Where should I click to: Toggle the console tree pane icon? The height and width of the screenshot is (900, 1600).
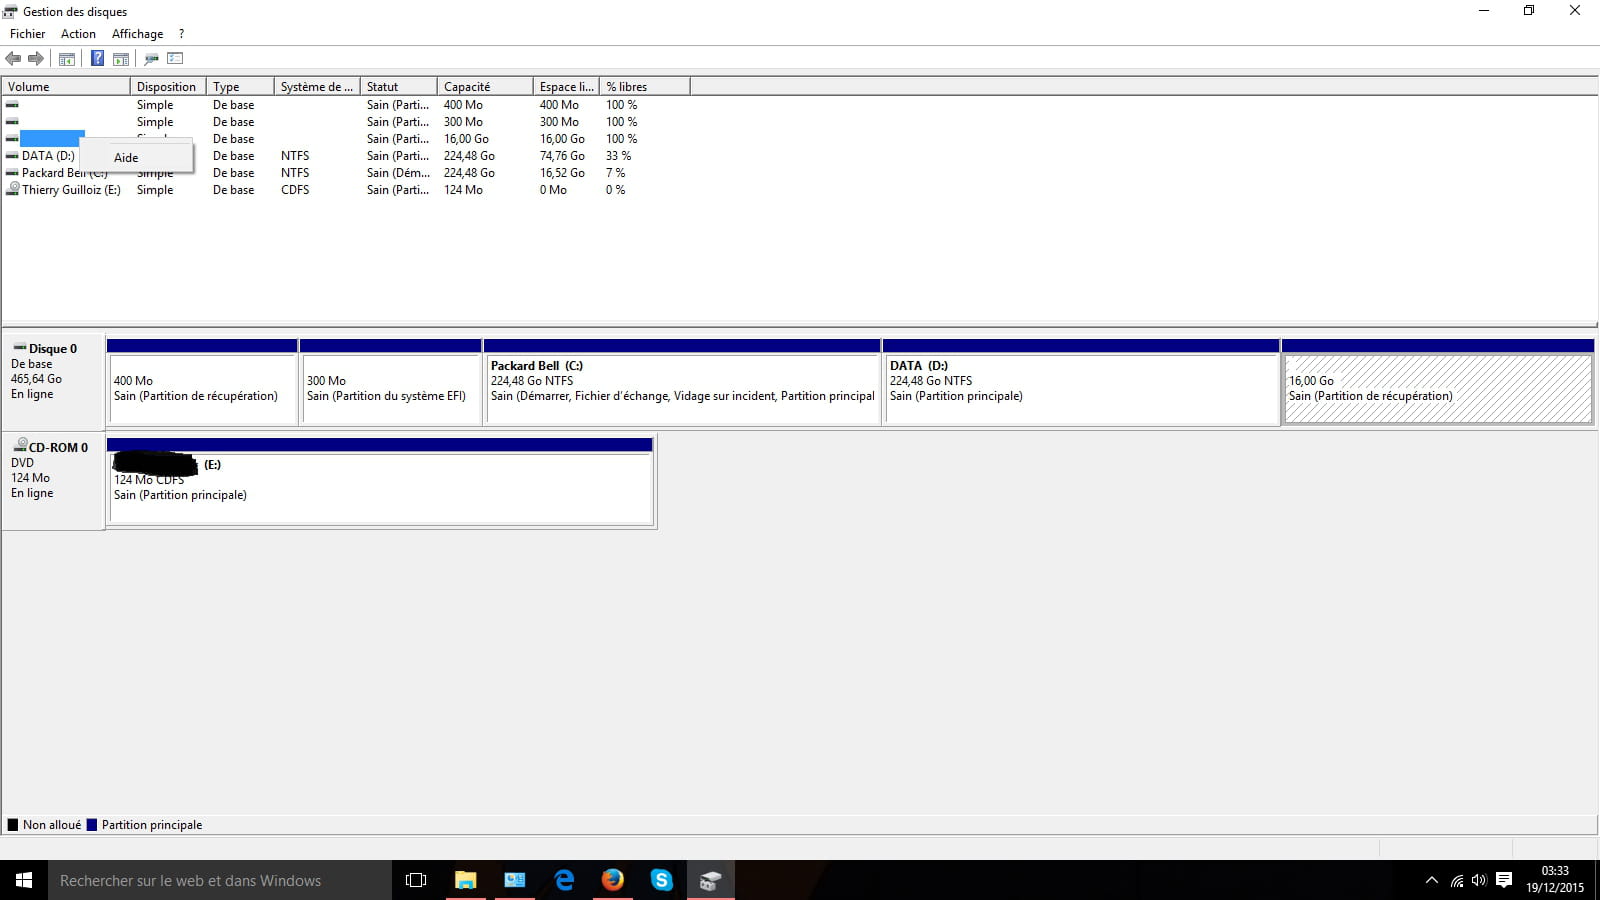pyautogui.click(x=67, y=58)
